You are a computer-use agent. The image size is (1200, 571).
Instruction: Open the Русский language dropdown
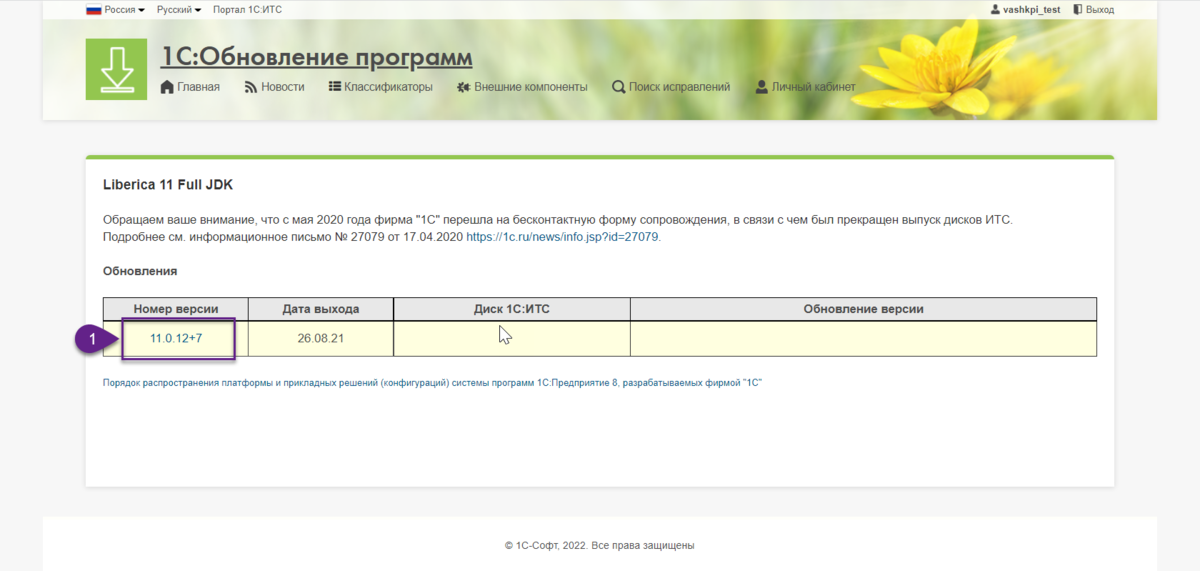tap(179, 9)
